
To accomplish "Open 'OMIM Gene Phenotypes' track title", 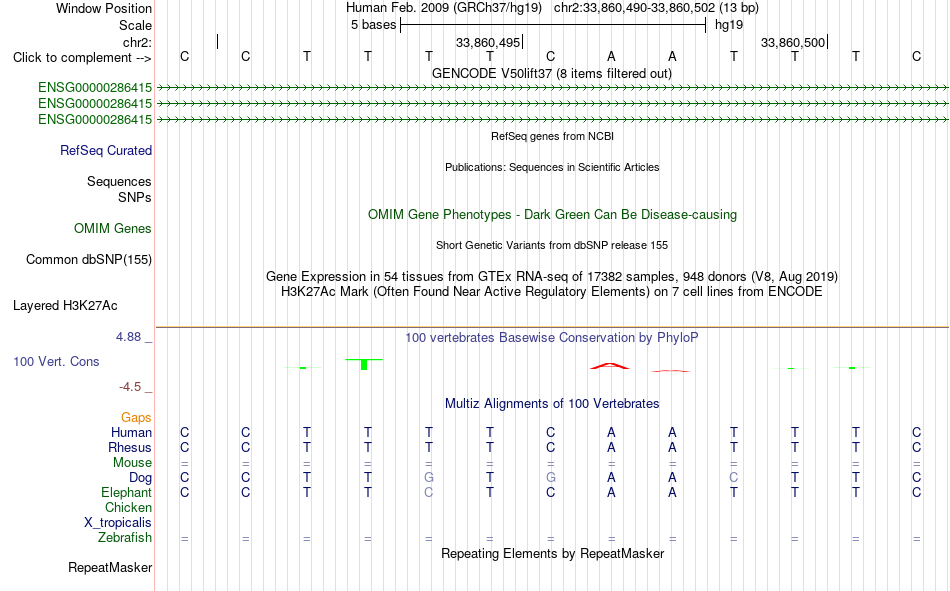I will coord(553,215).
